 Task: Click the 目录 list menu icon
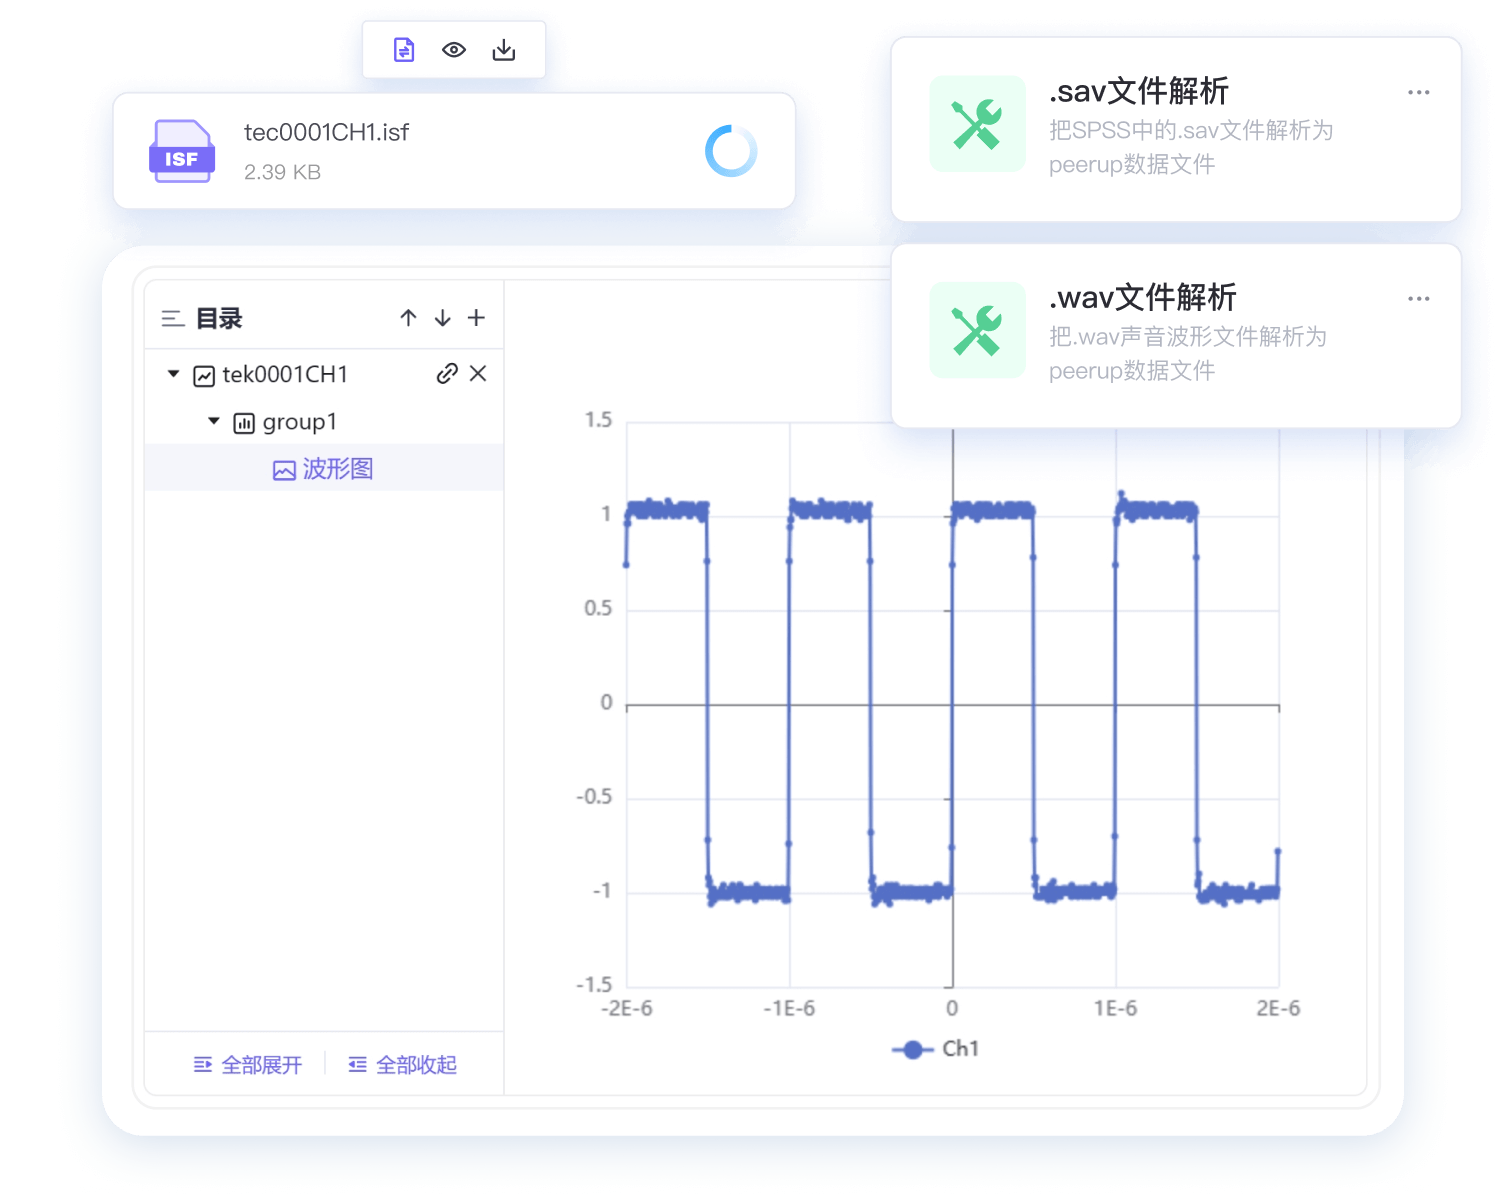173,318
